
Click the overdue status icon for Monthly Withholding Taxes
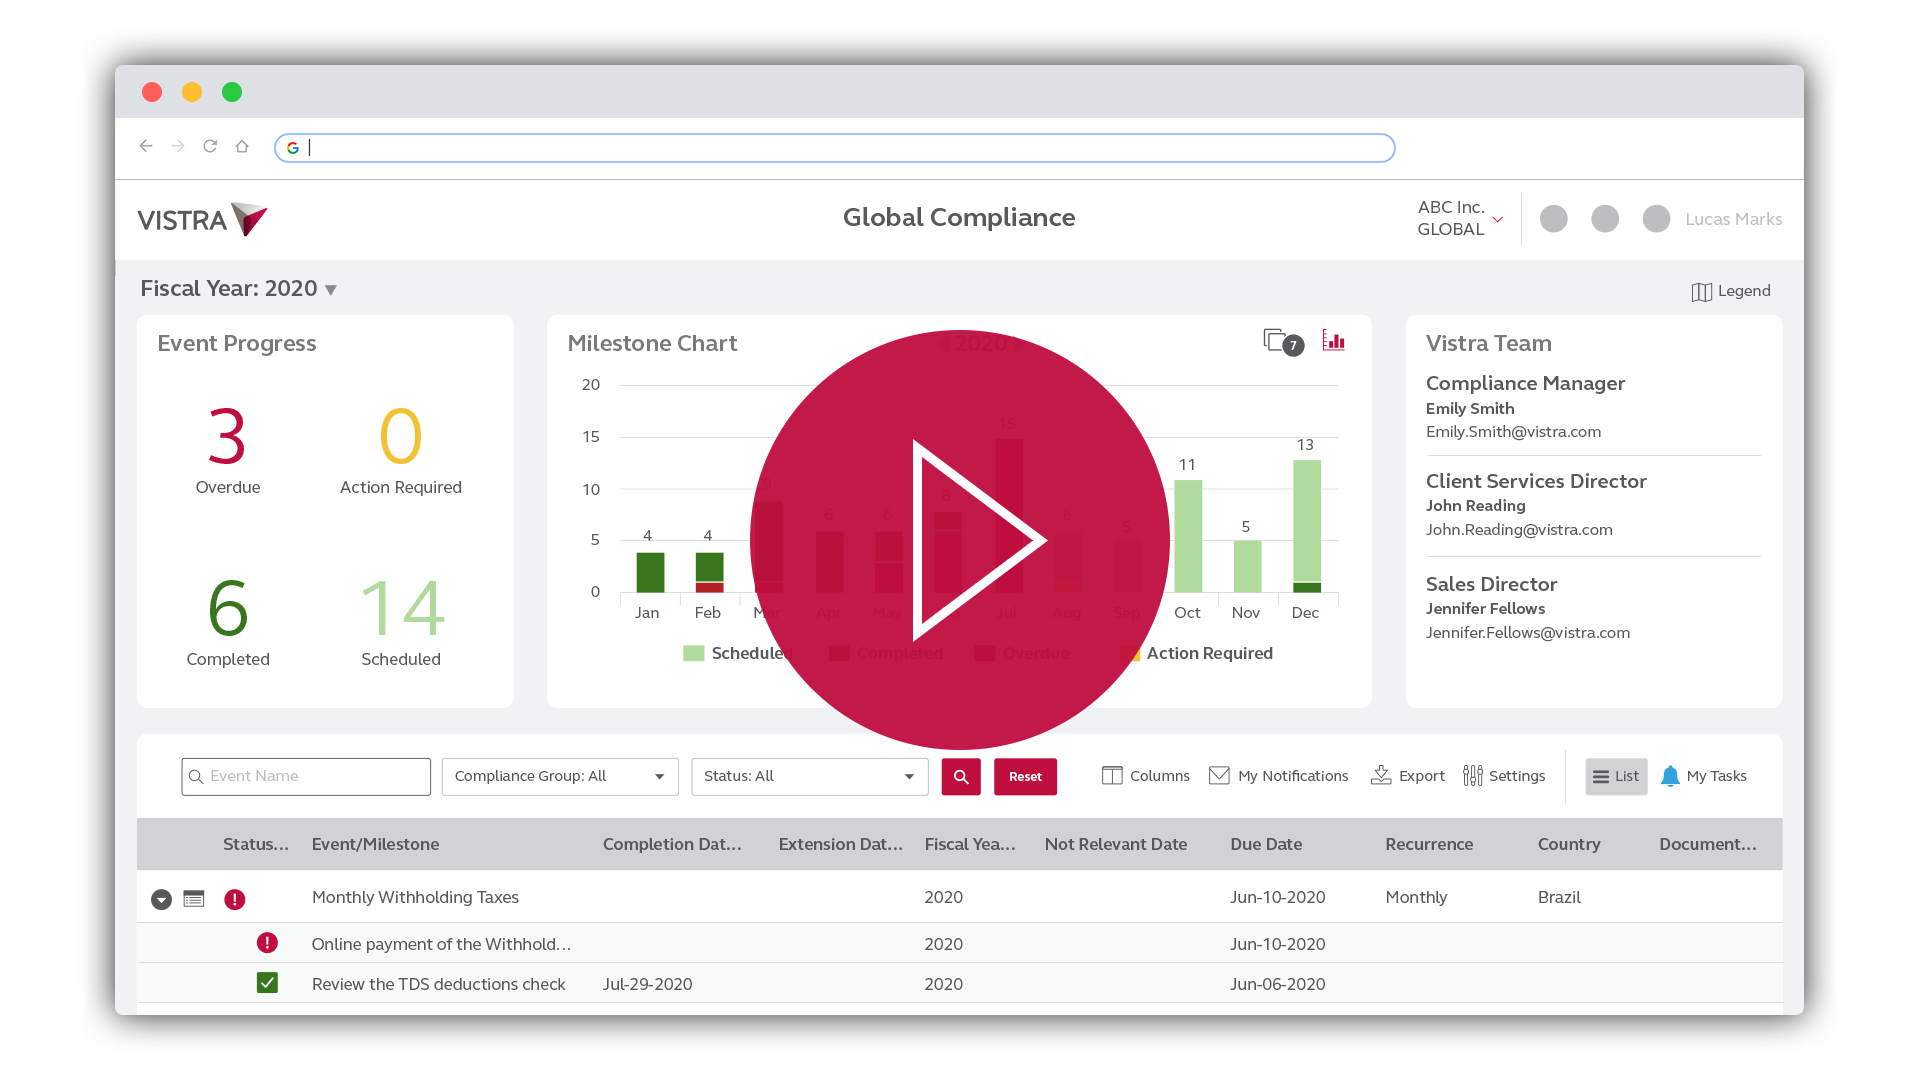coord(235,899)
